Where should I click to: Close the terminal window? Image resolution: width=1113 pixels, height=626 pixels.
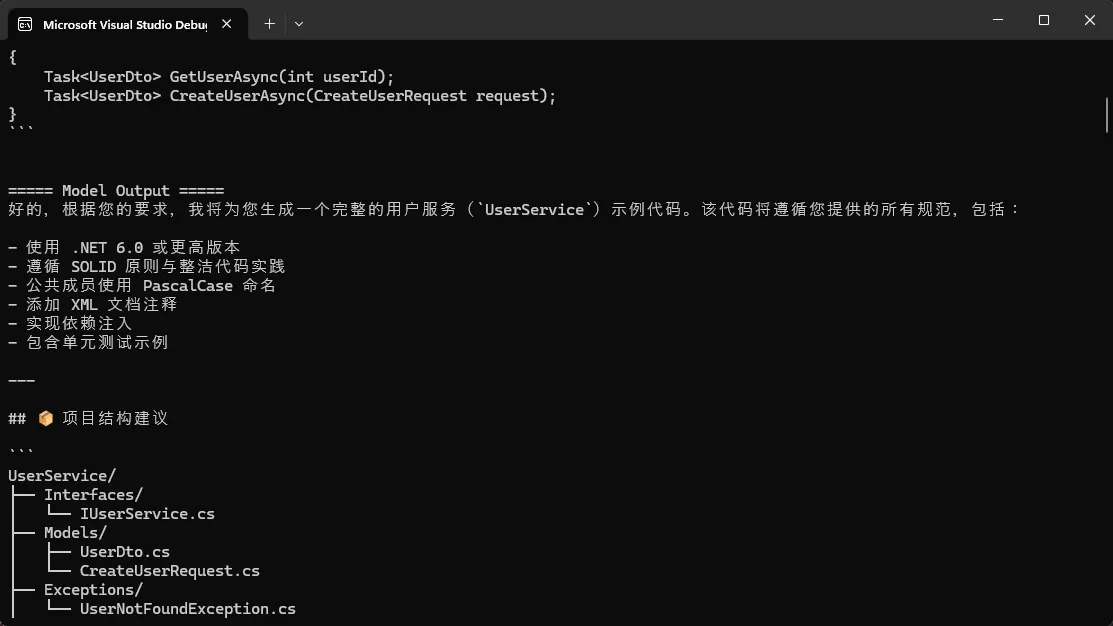[1090, 20]
